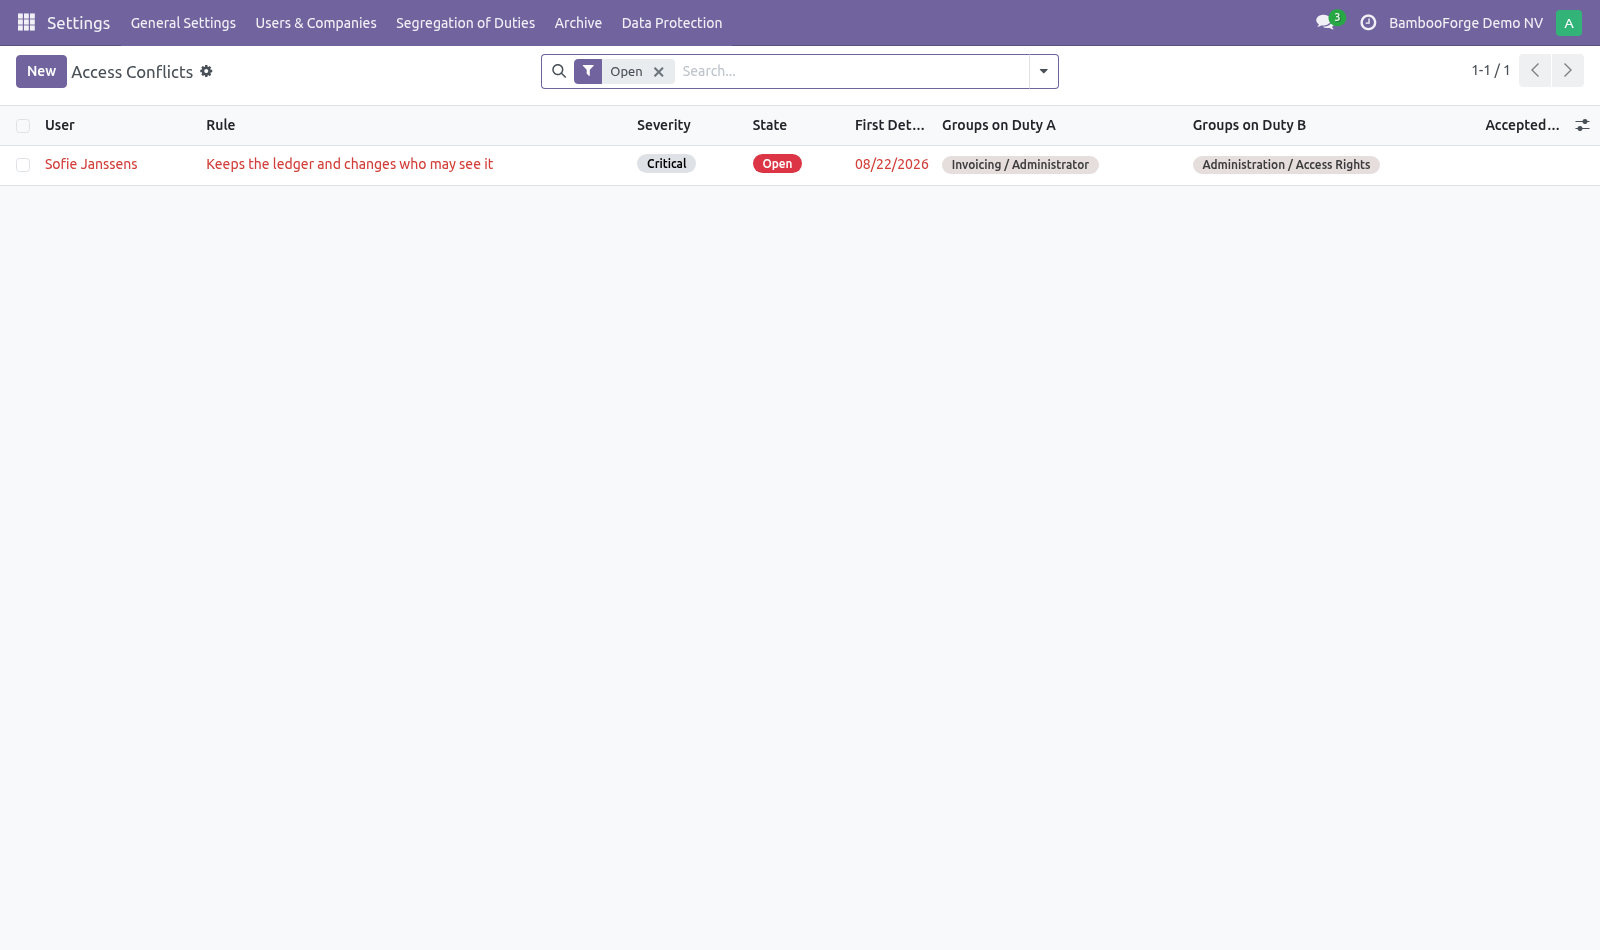Focus the Search input field

pyautogui.click(x=852, y=71)
